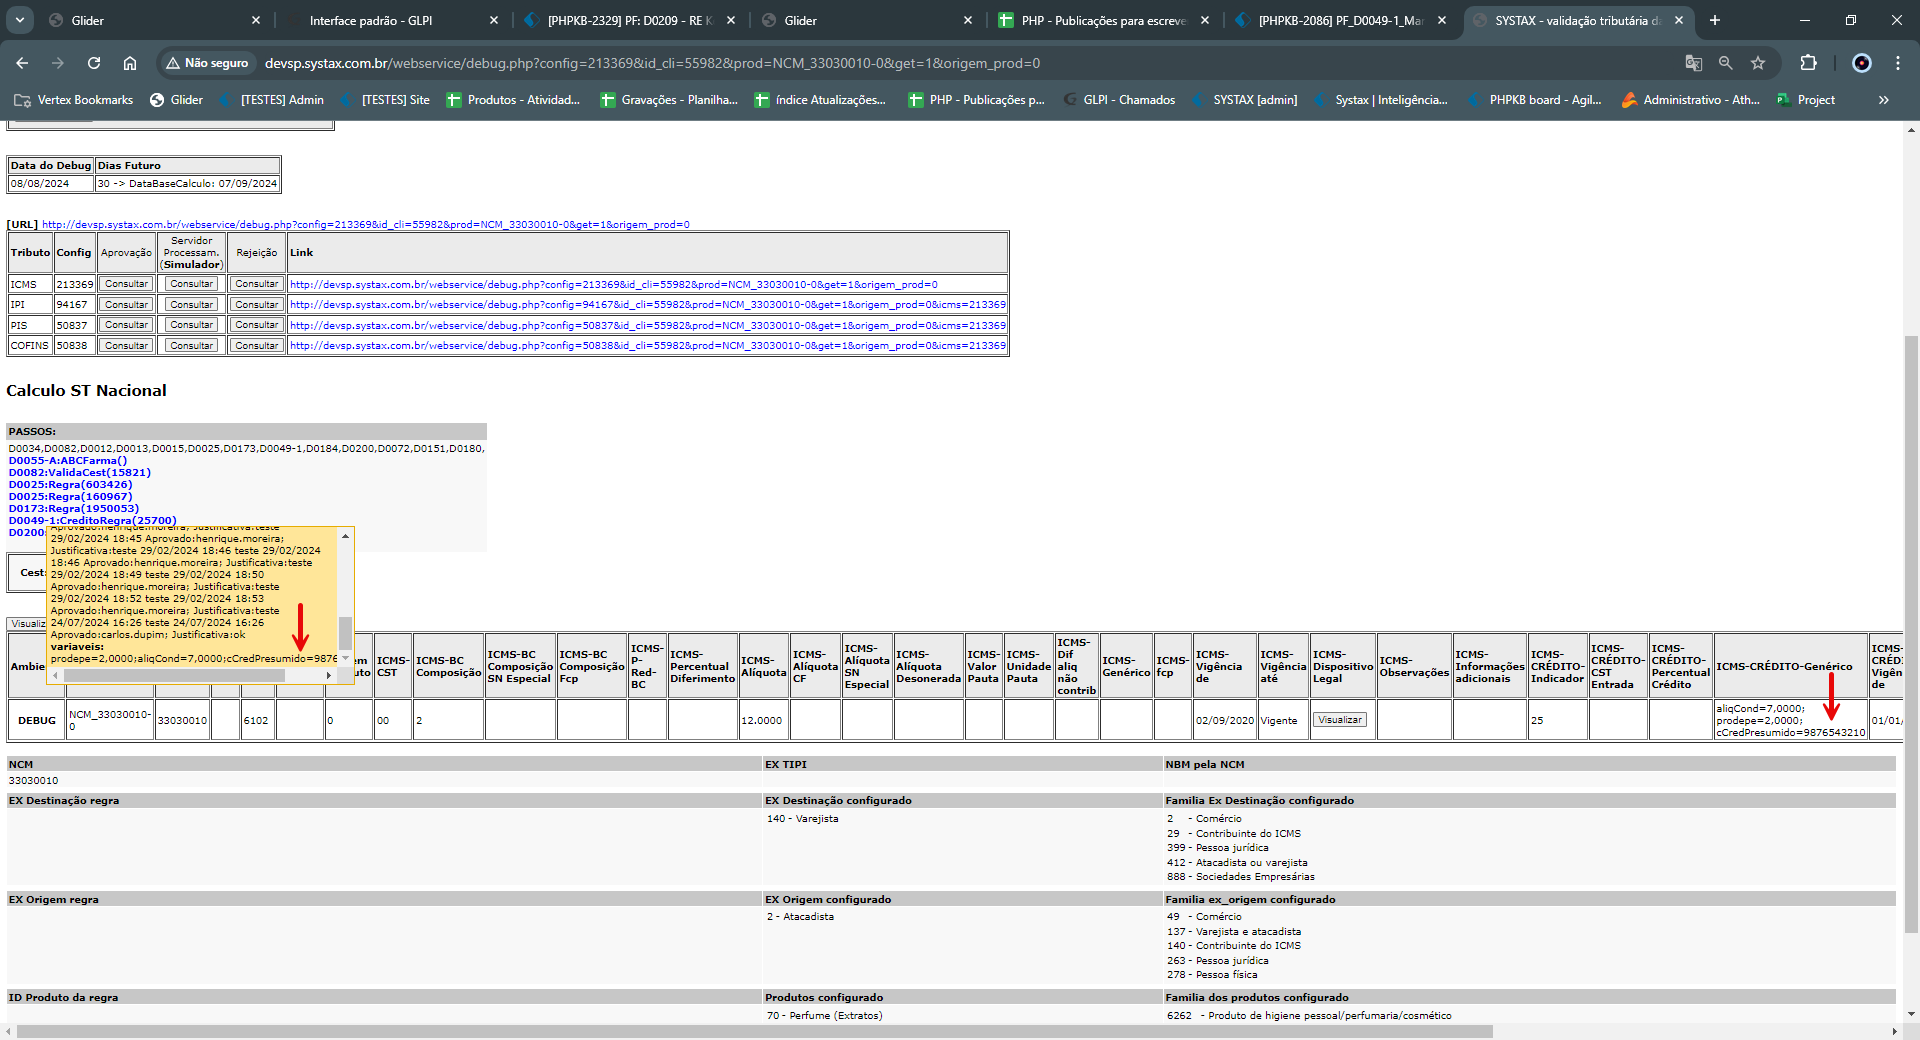This screenshot has width=1920, height=1040.
Task: Open the ICMS config 213369 debug link
Action: click(613, 285)
